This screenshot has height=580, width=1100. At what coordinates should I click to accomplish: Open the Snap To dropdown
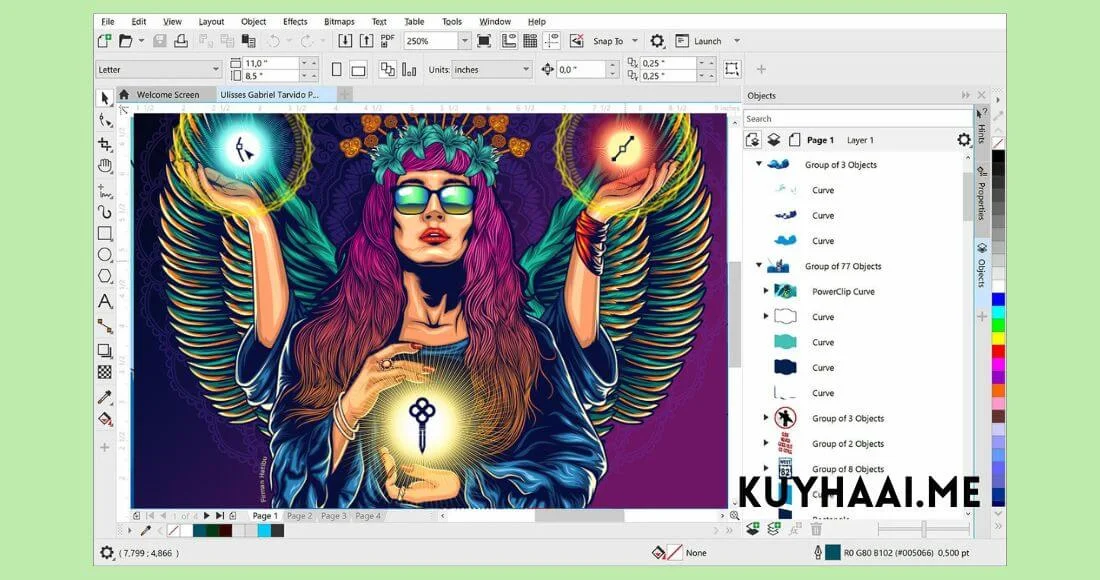635,41
